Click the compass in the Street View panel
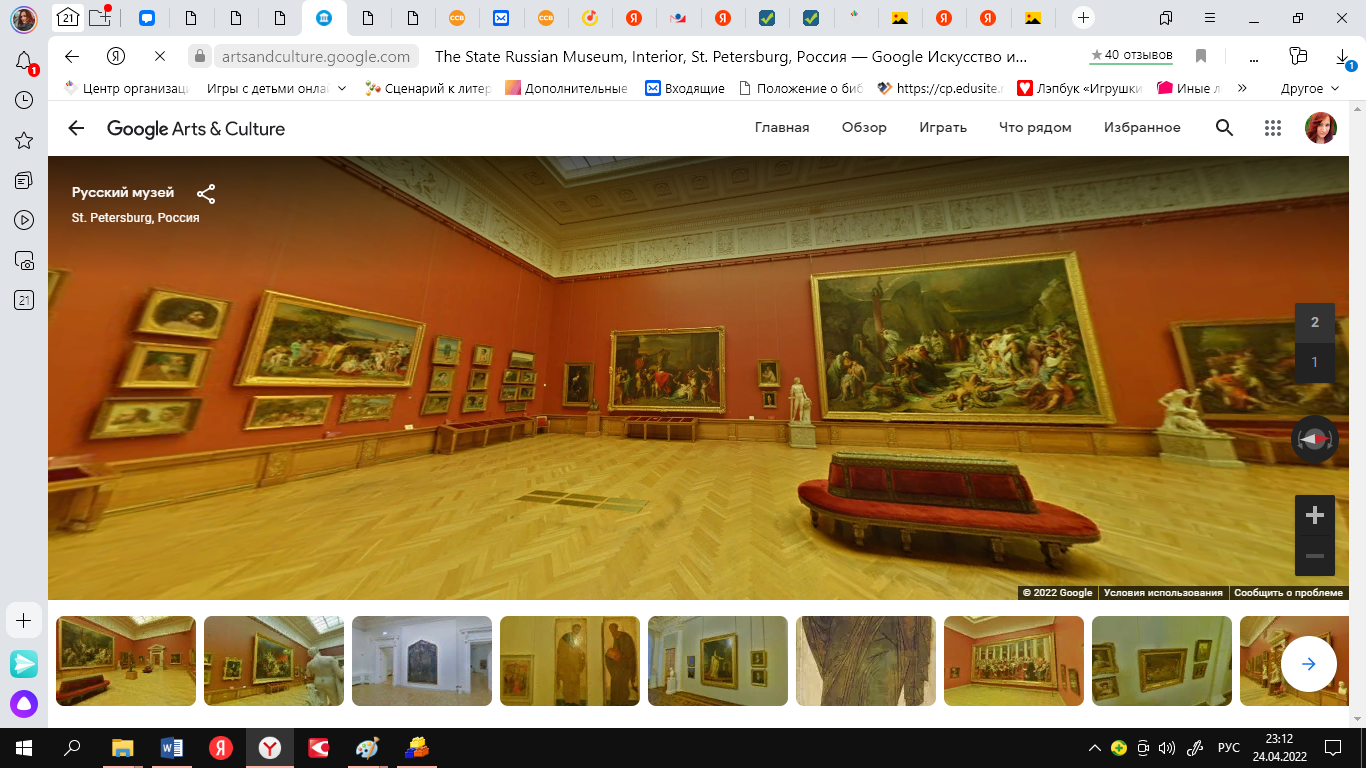This screenshot has width=1366, height=768. pyautogui.click(x=1315, y=439)
